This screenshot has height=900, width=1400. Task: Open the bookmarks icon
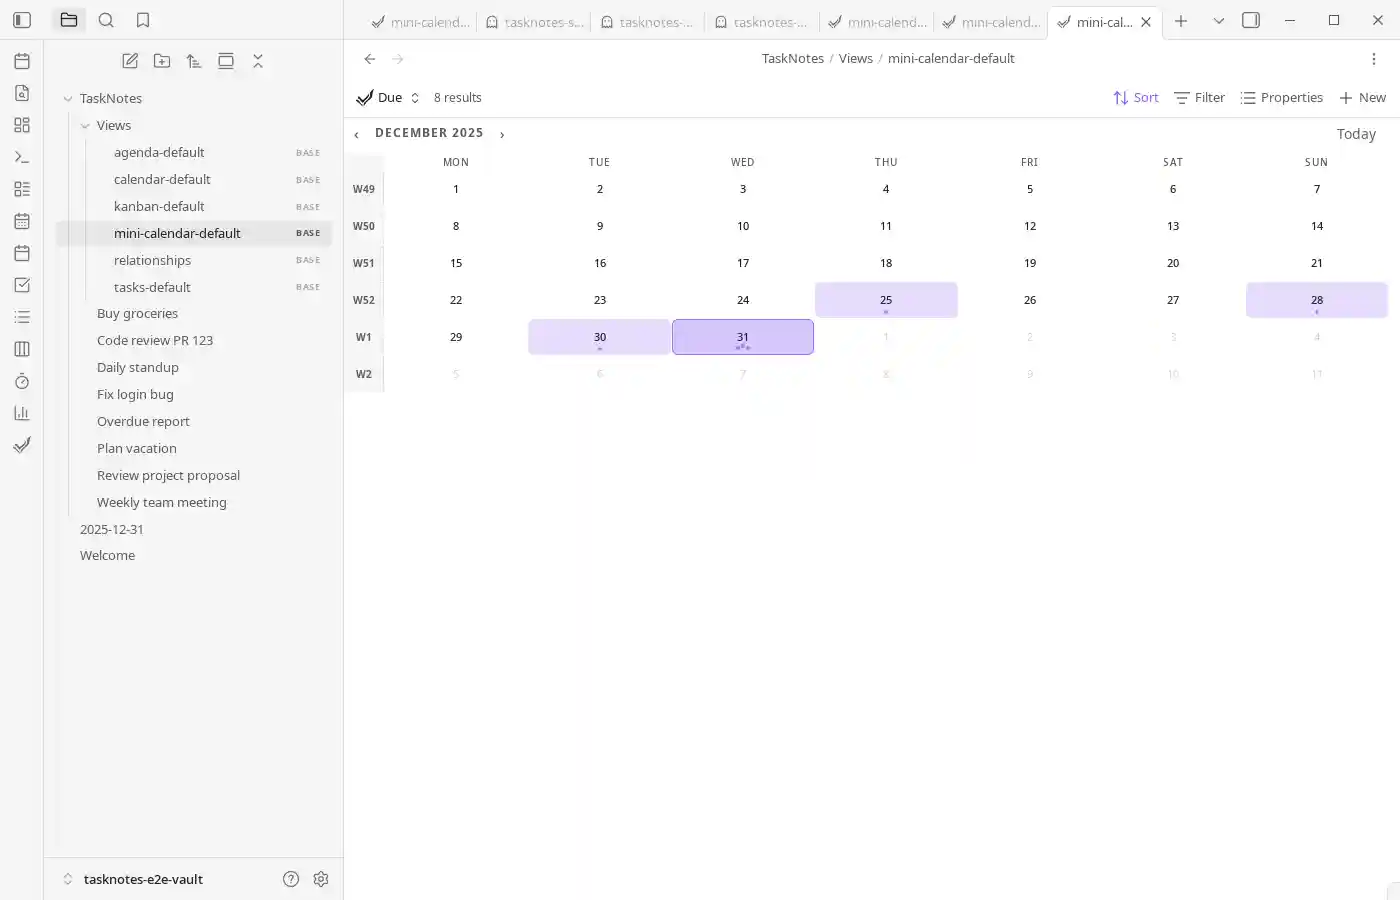pos(141,19)
